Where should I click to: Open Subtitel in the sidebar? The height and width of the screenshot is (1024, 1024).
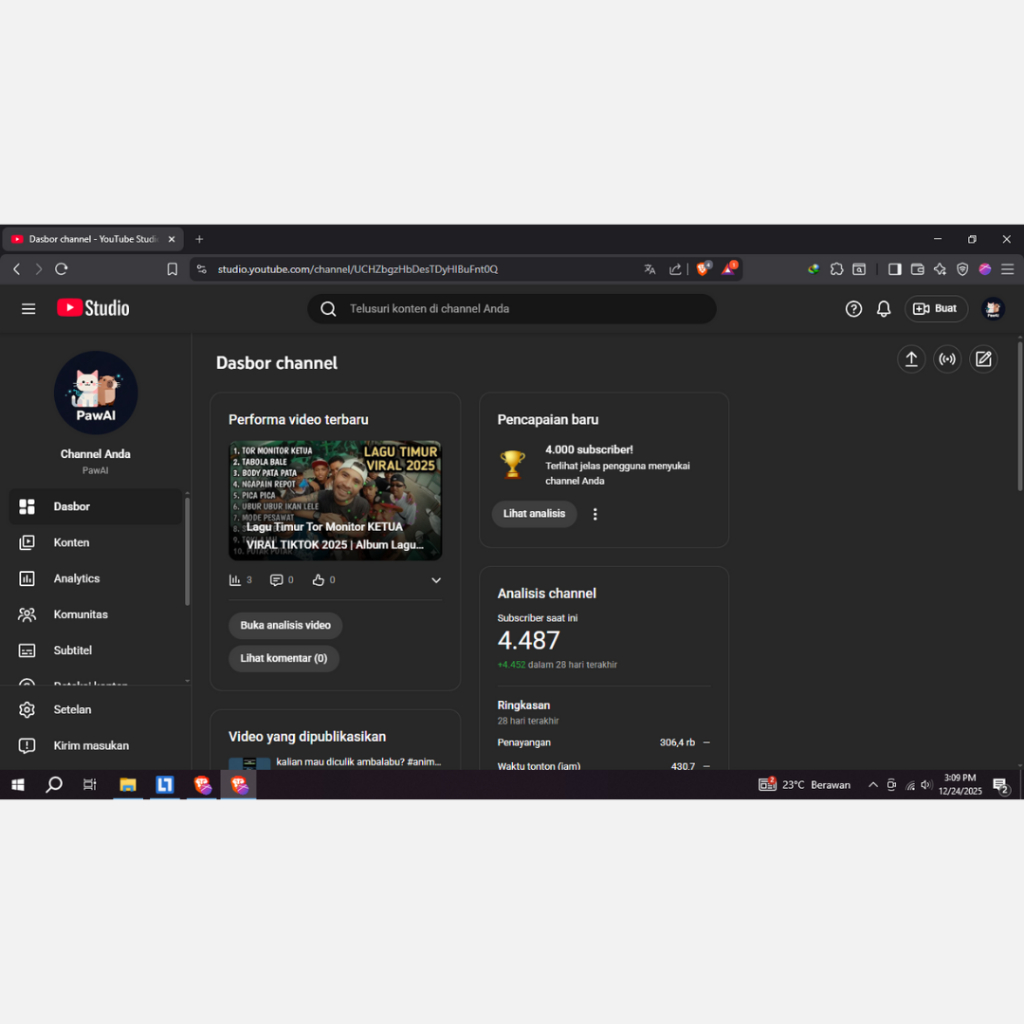pyautogui.click(x=95, y=650)
